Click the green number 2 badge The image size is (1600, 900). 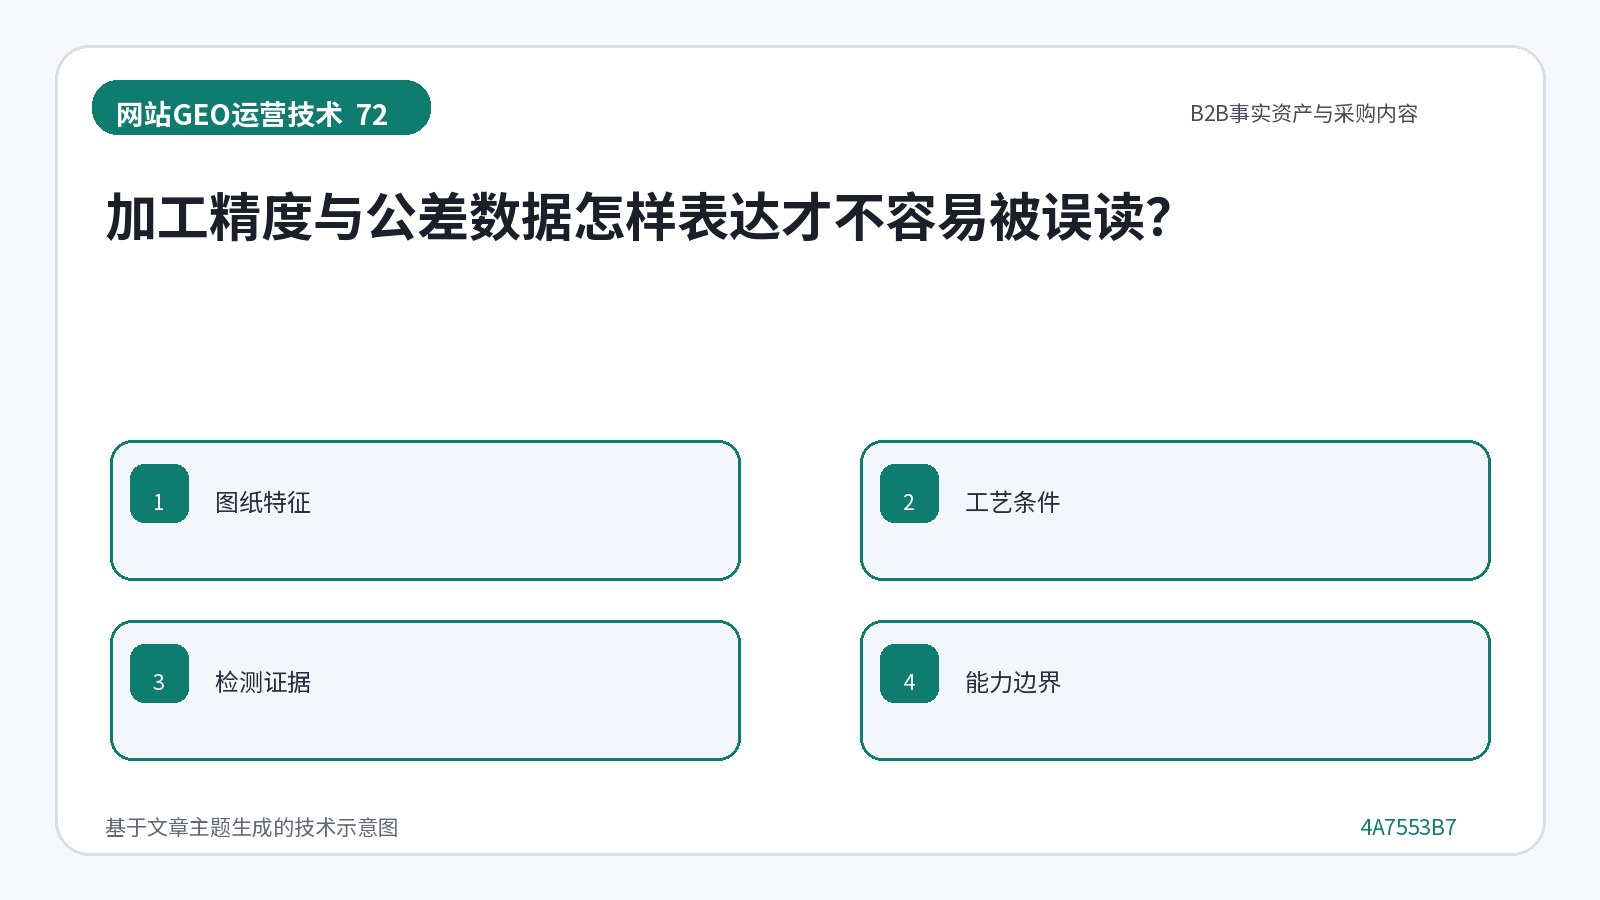909,493
